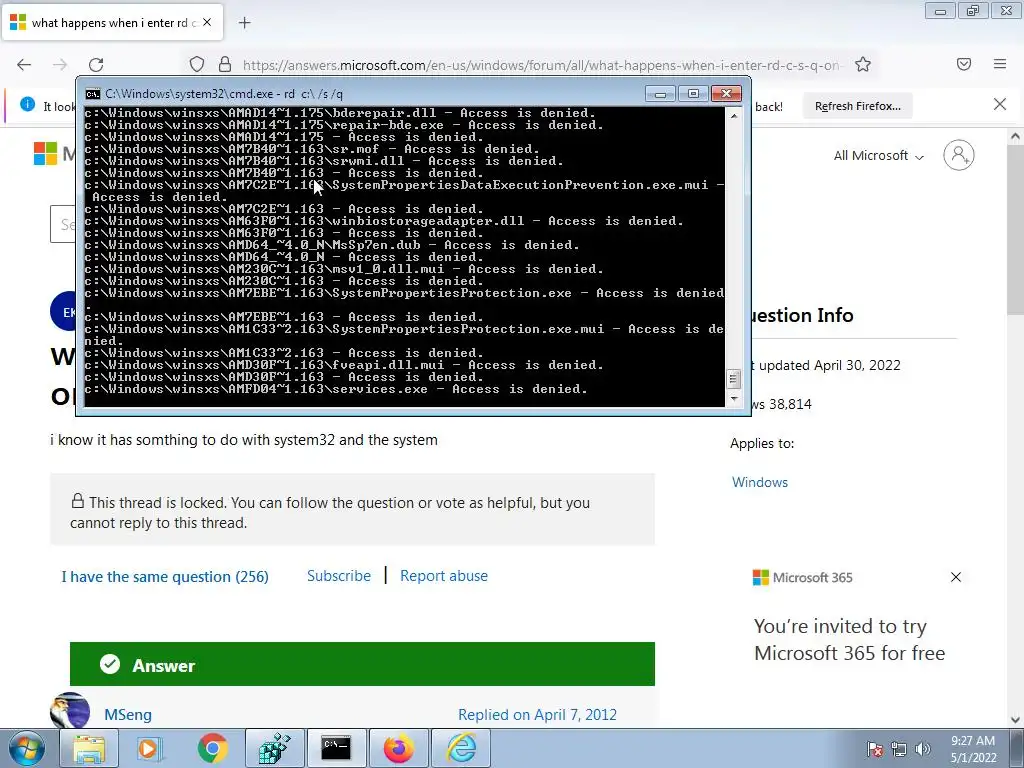The height and width of the screenshot is (768, 1024).
Task: Click the cmd window scrollbar thumb
Action: point(734,379)
